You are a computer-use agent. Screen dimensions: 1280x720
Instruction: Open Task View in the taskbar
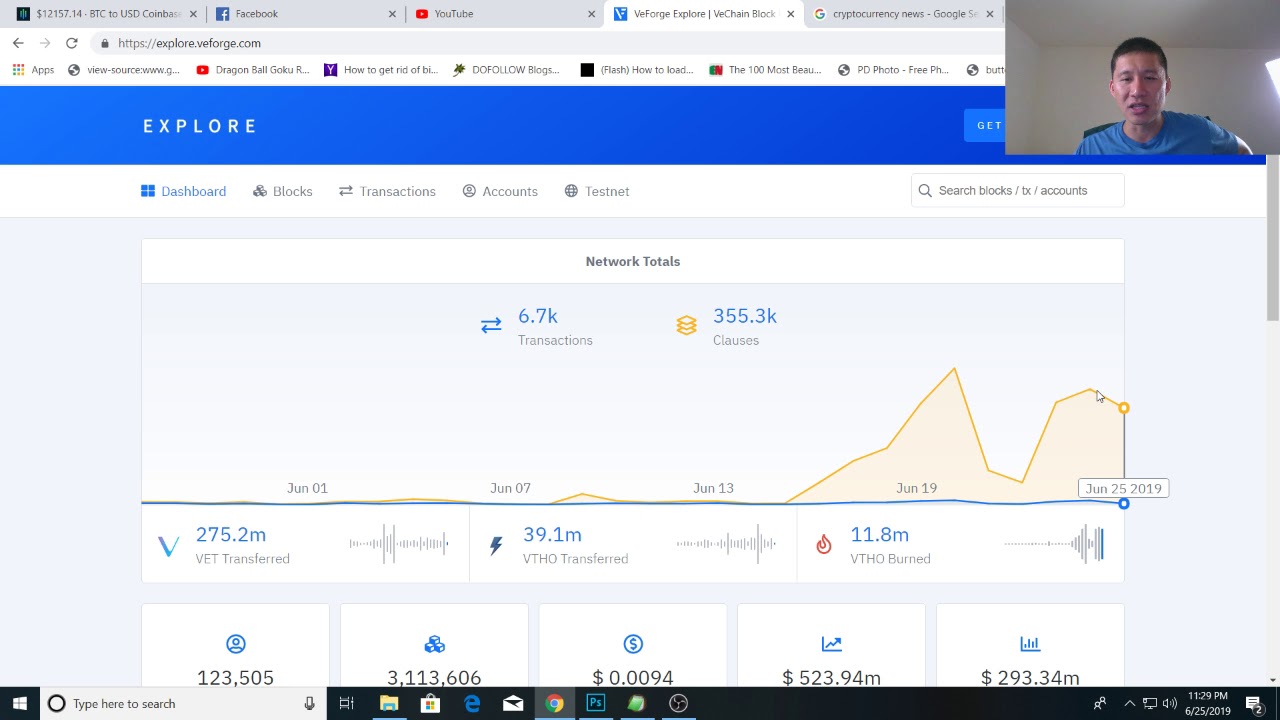pyautogui.click(x=347, y=704)
